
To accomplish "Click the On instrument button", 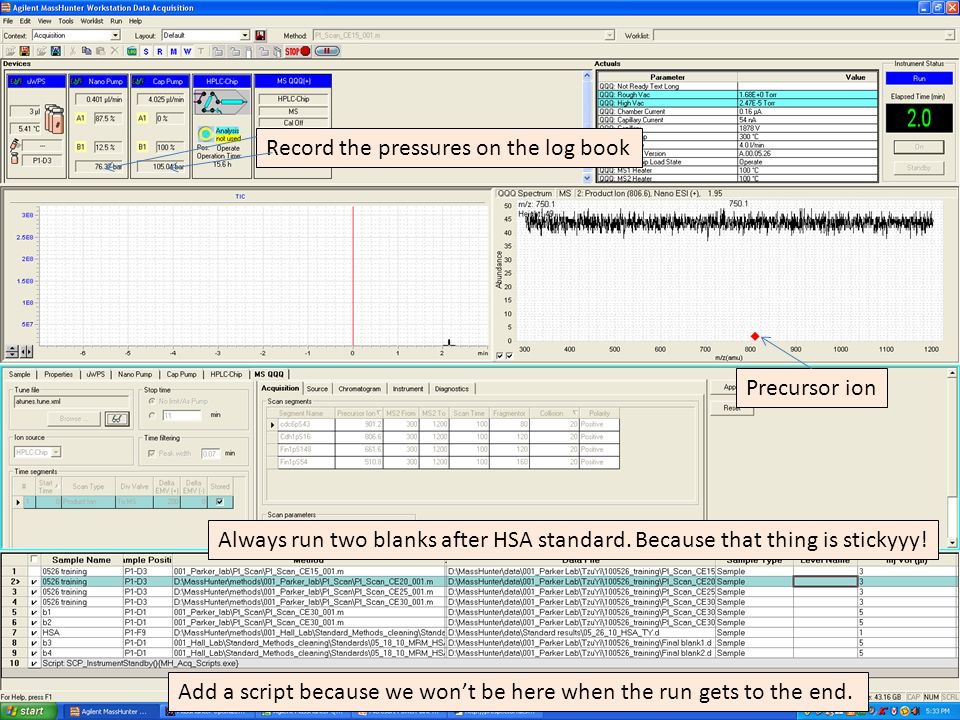I will click(x=919, y=147).
